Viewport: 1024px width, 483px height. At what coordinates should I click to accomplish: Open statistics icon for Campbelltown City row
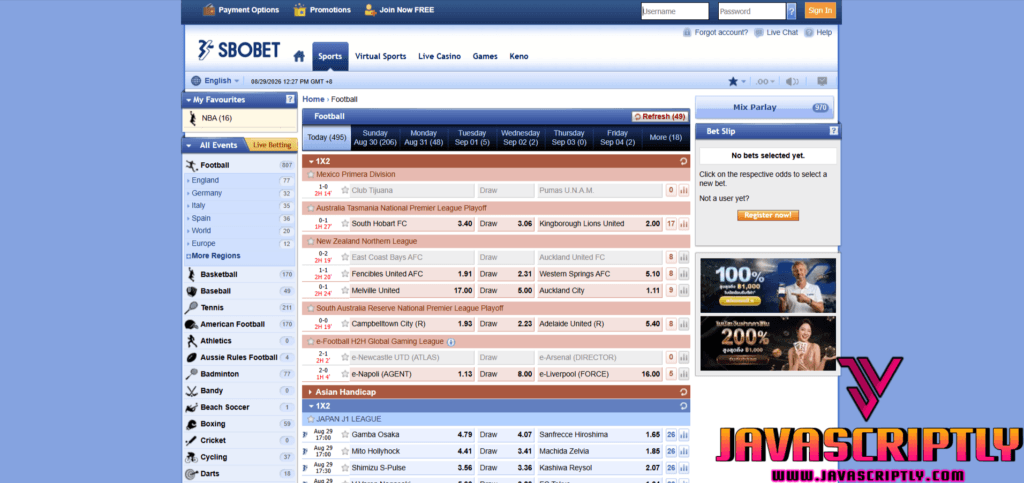point(684,324)
